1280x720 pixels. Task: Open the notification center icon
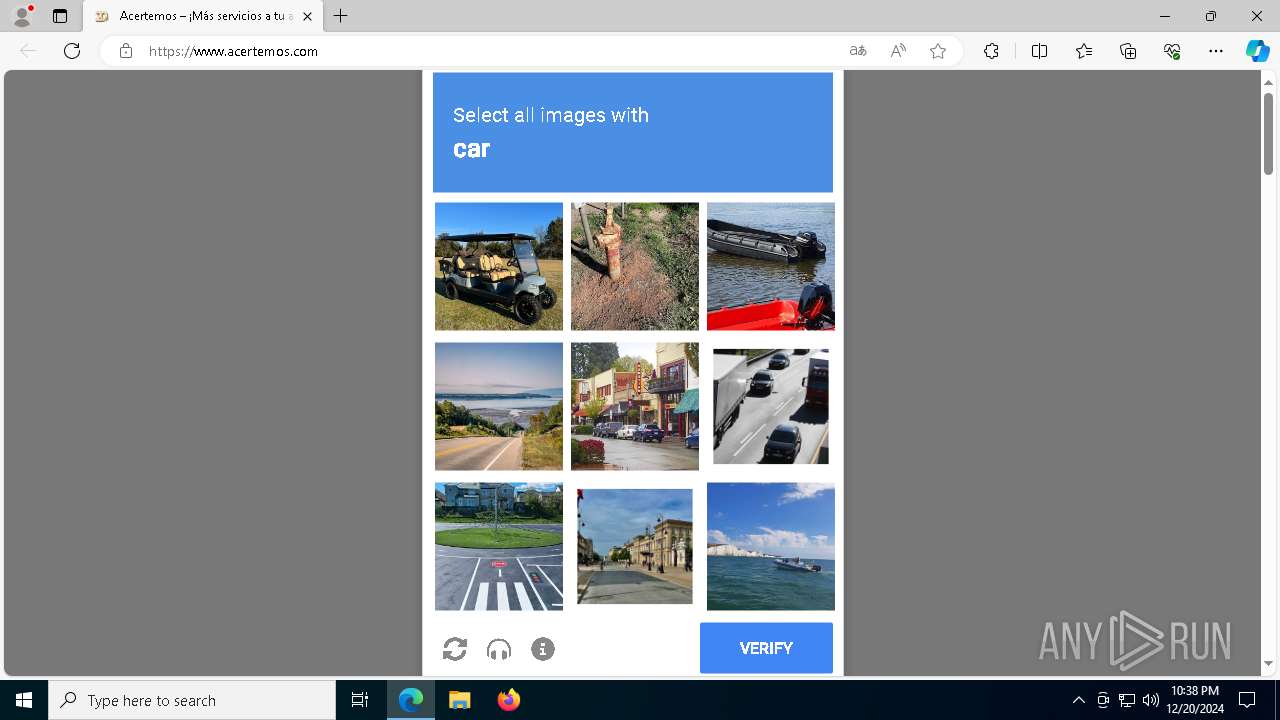tap(1248, 700)
